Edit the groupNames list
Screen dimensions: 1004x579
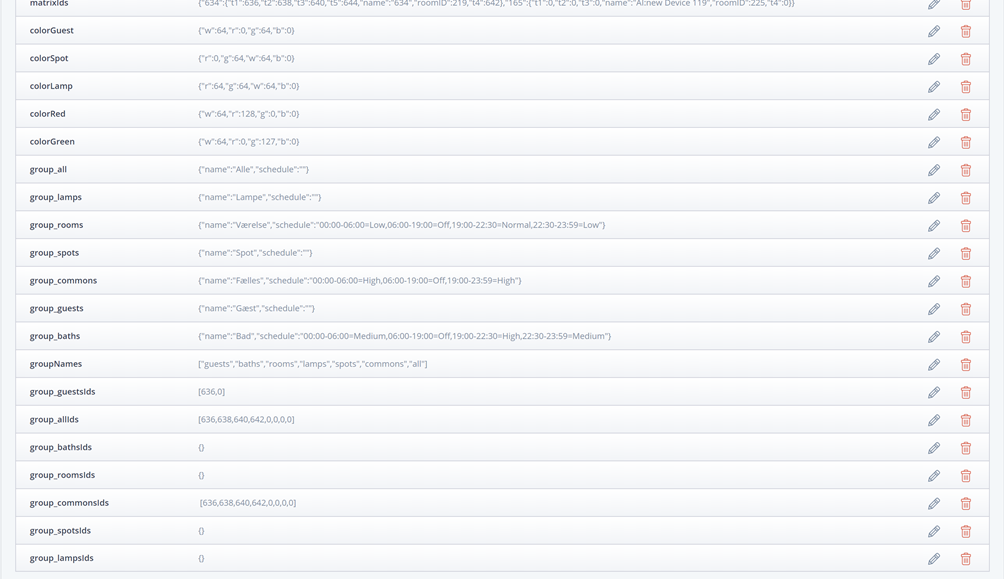(933, 365)
